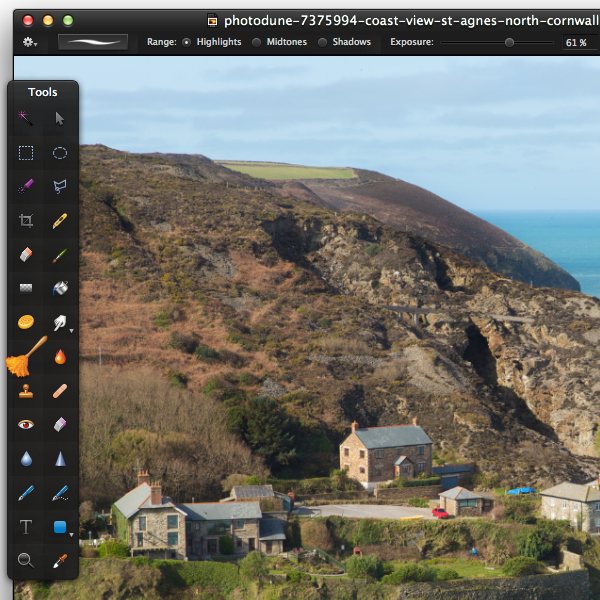
Task: Click the "Range:" label
Action: click(x=161, y=42)
